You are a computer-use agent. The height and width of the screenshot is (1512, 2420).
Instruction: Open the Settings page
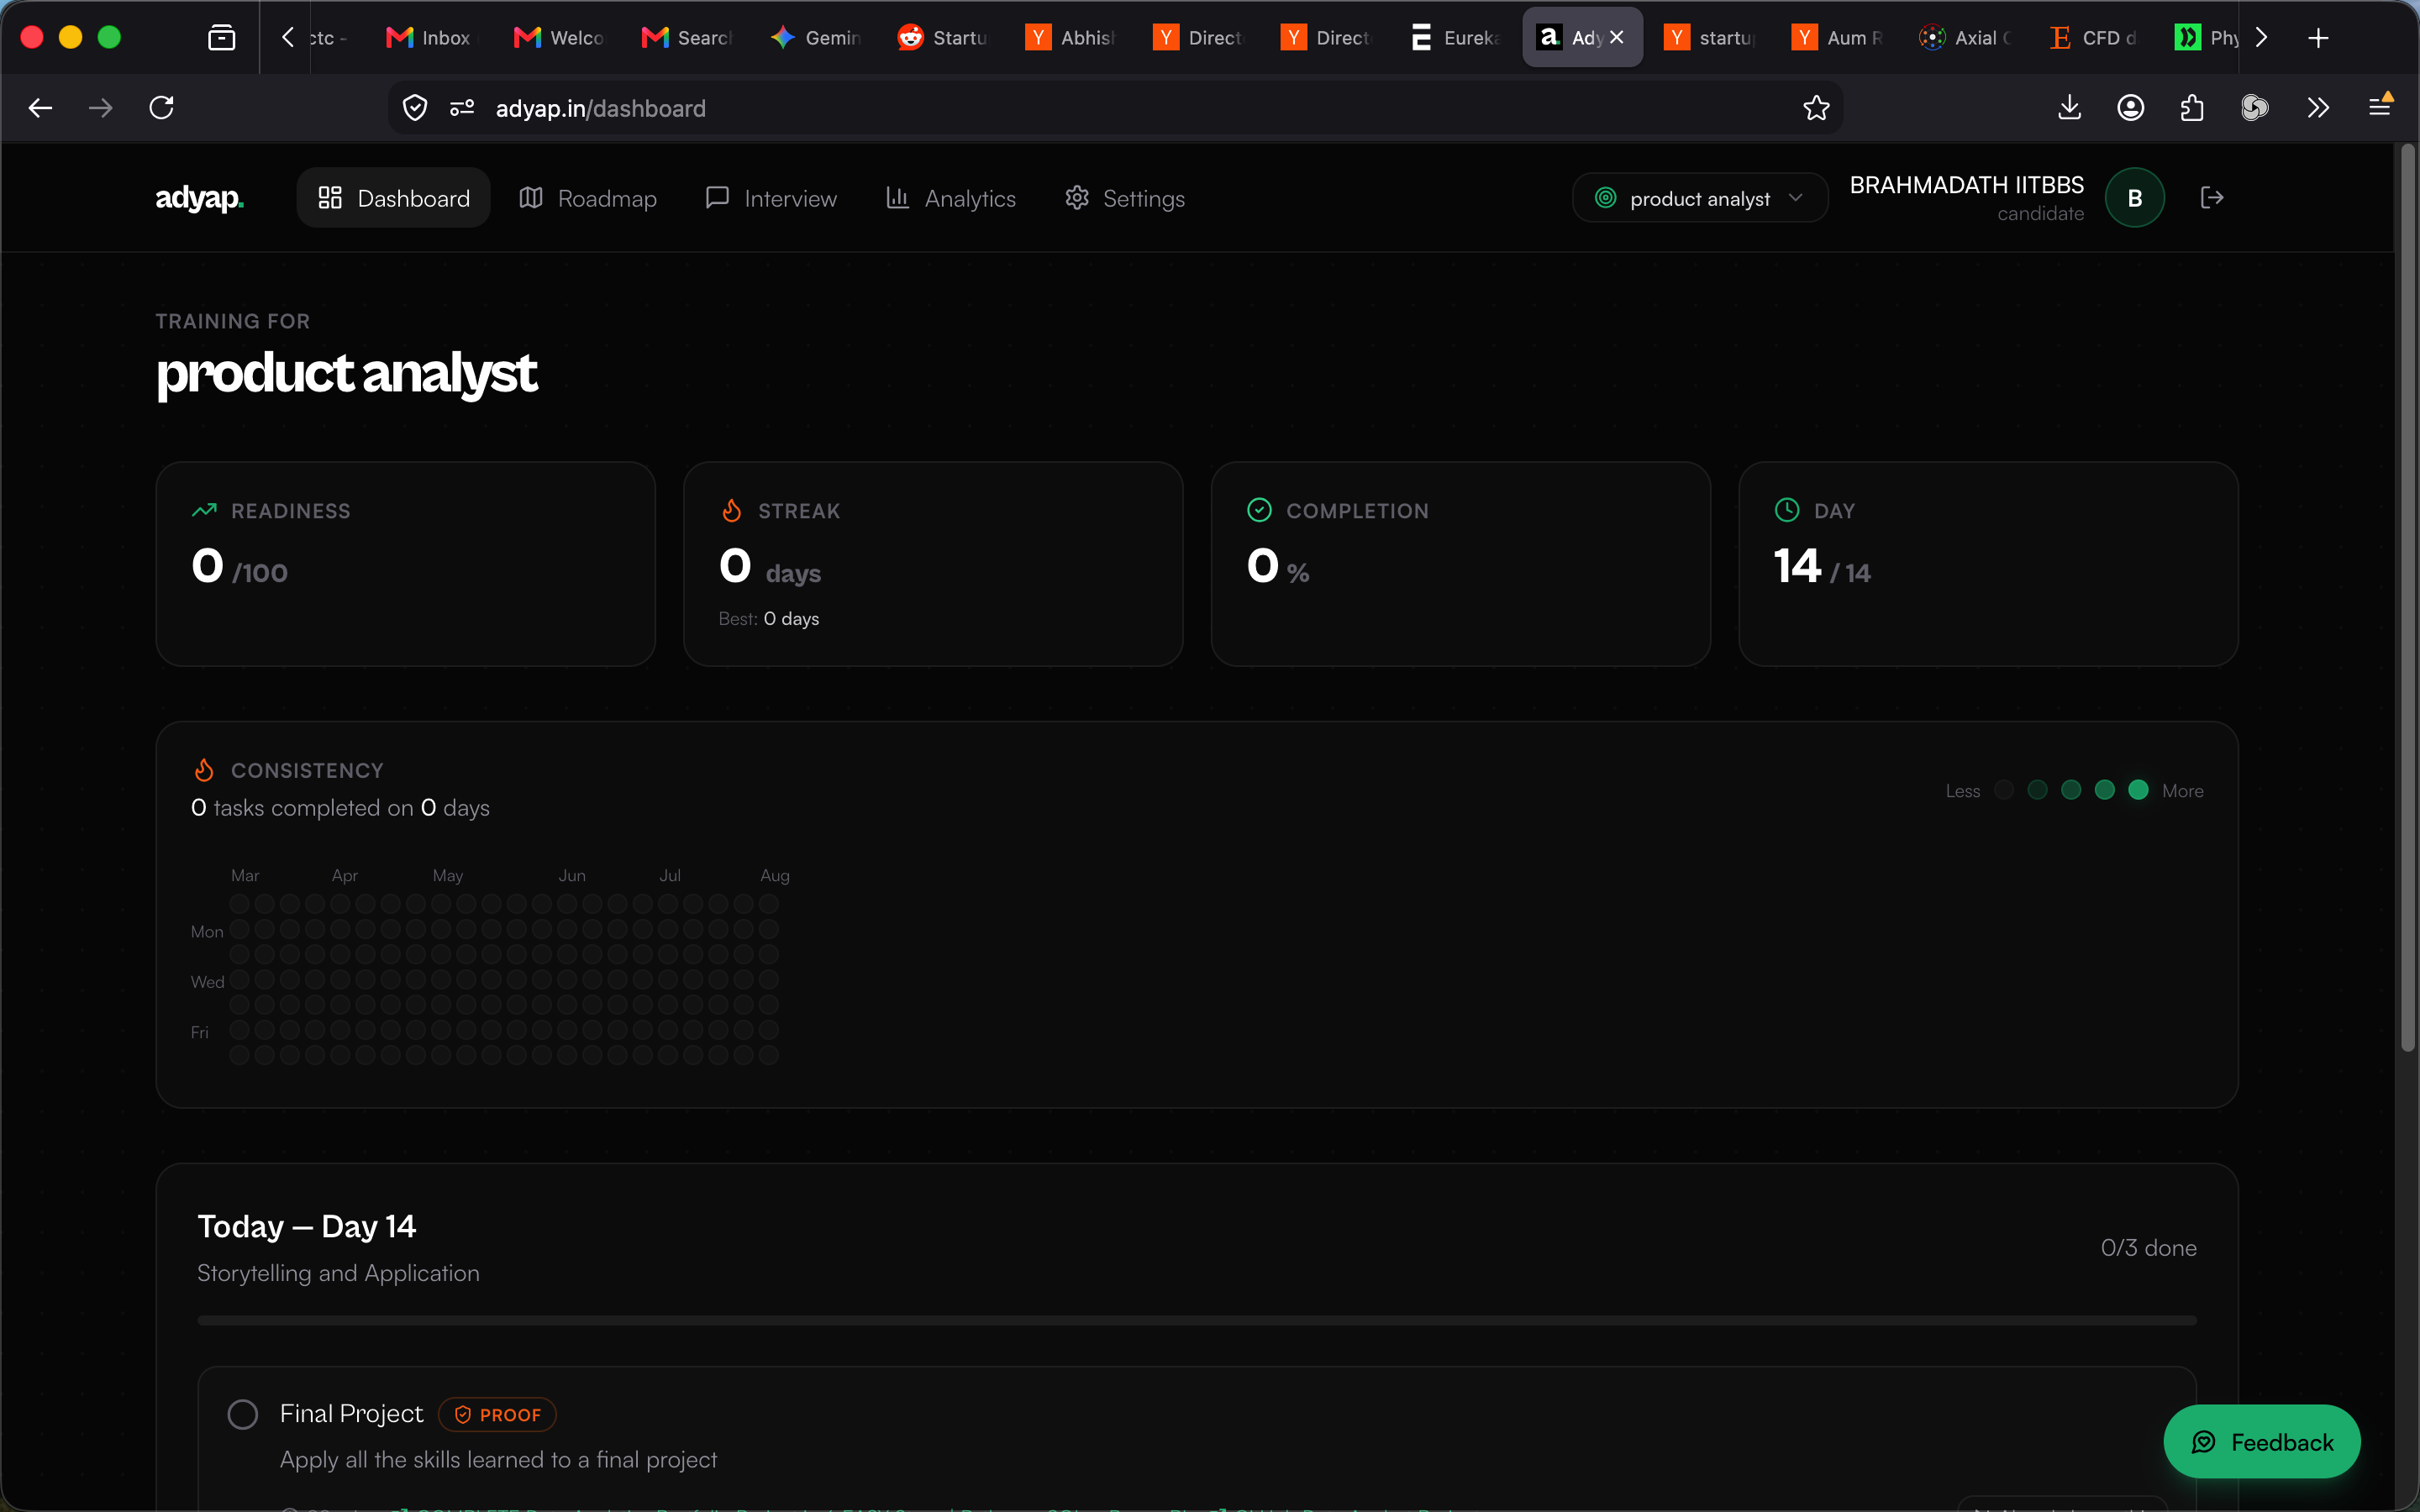point(1125,198)
